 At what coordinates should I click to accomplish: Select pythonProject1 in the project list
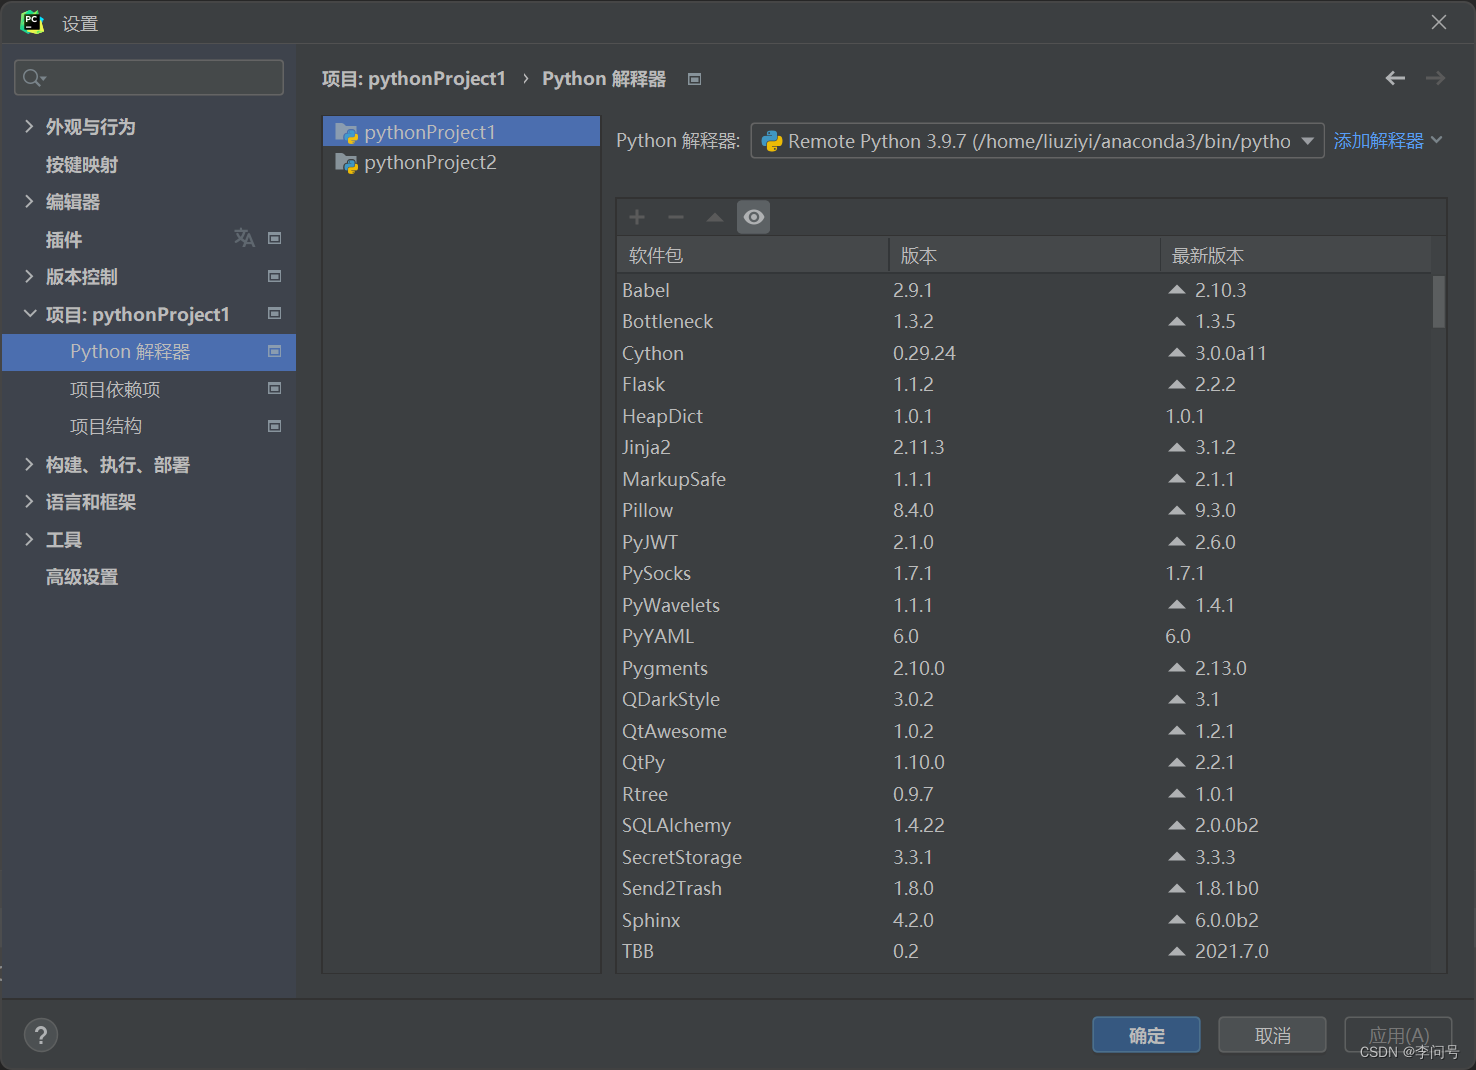(461, 131)
